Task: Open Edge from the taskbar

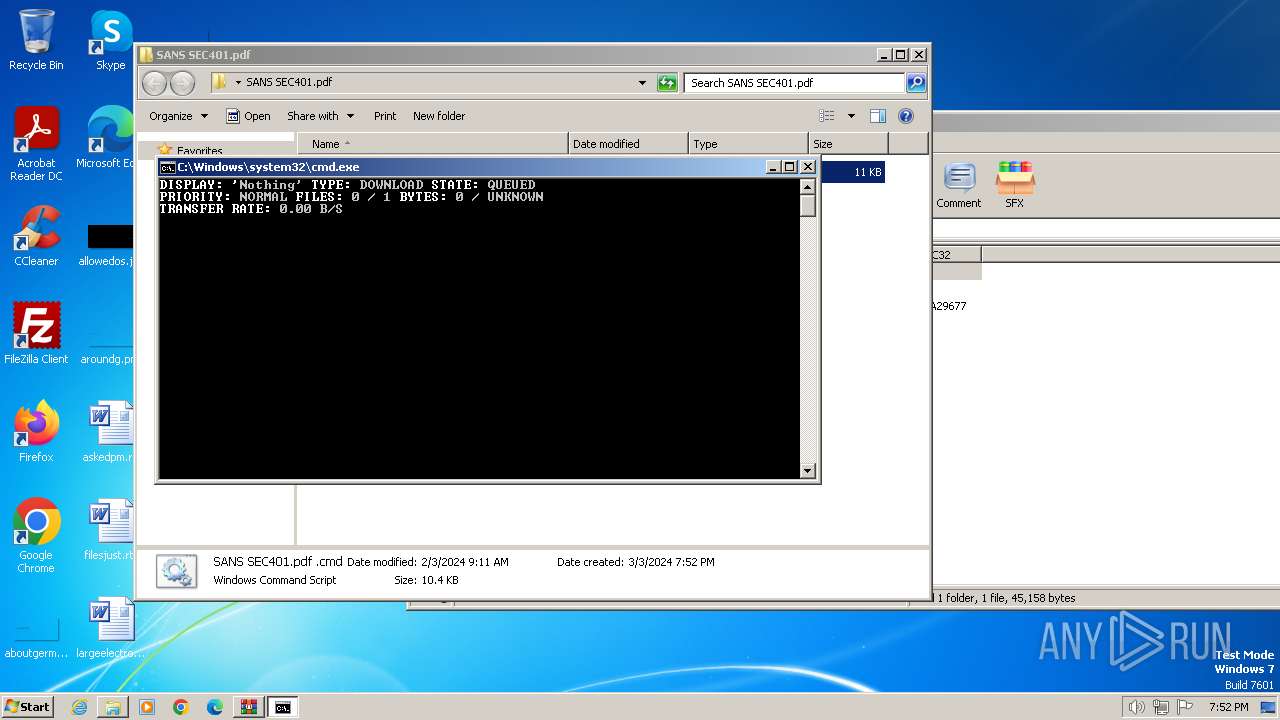Action: (215, 707)
